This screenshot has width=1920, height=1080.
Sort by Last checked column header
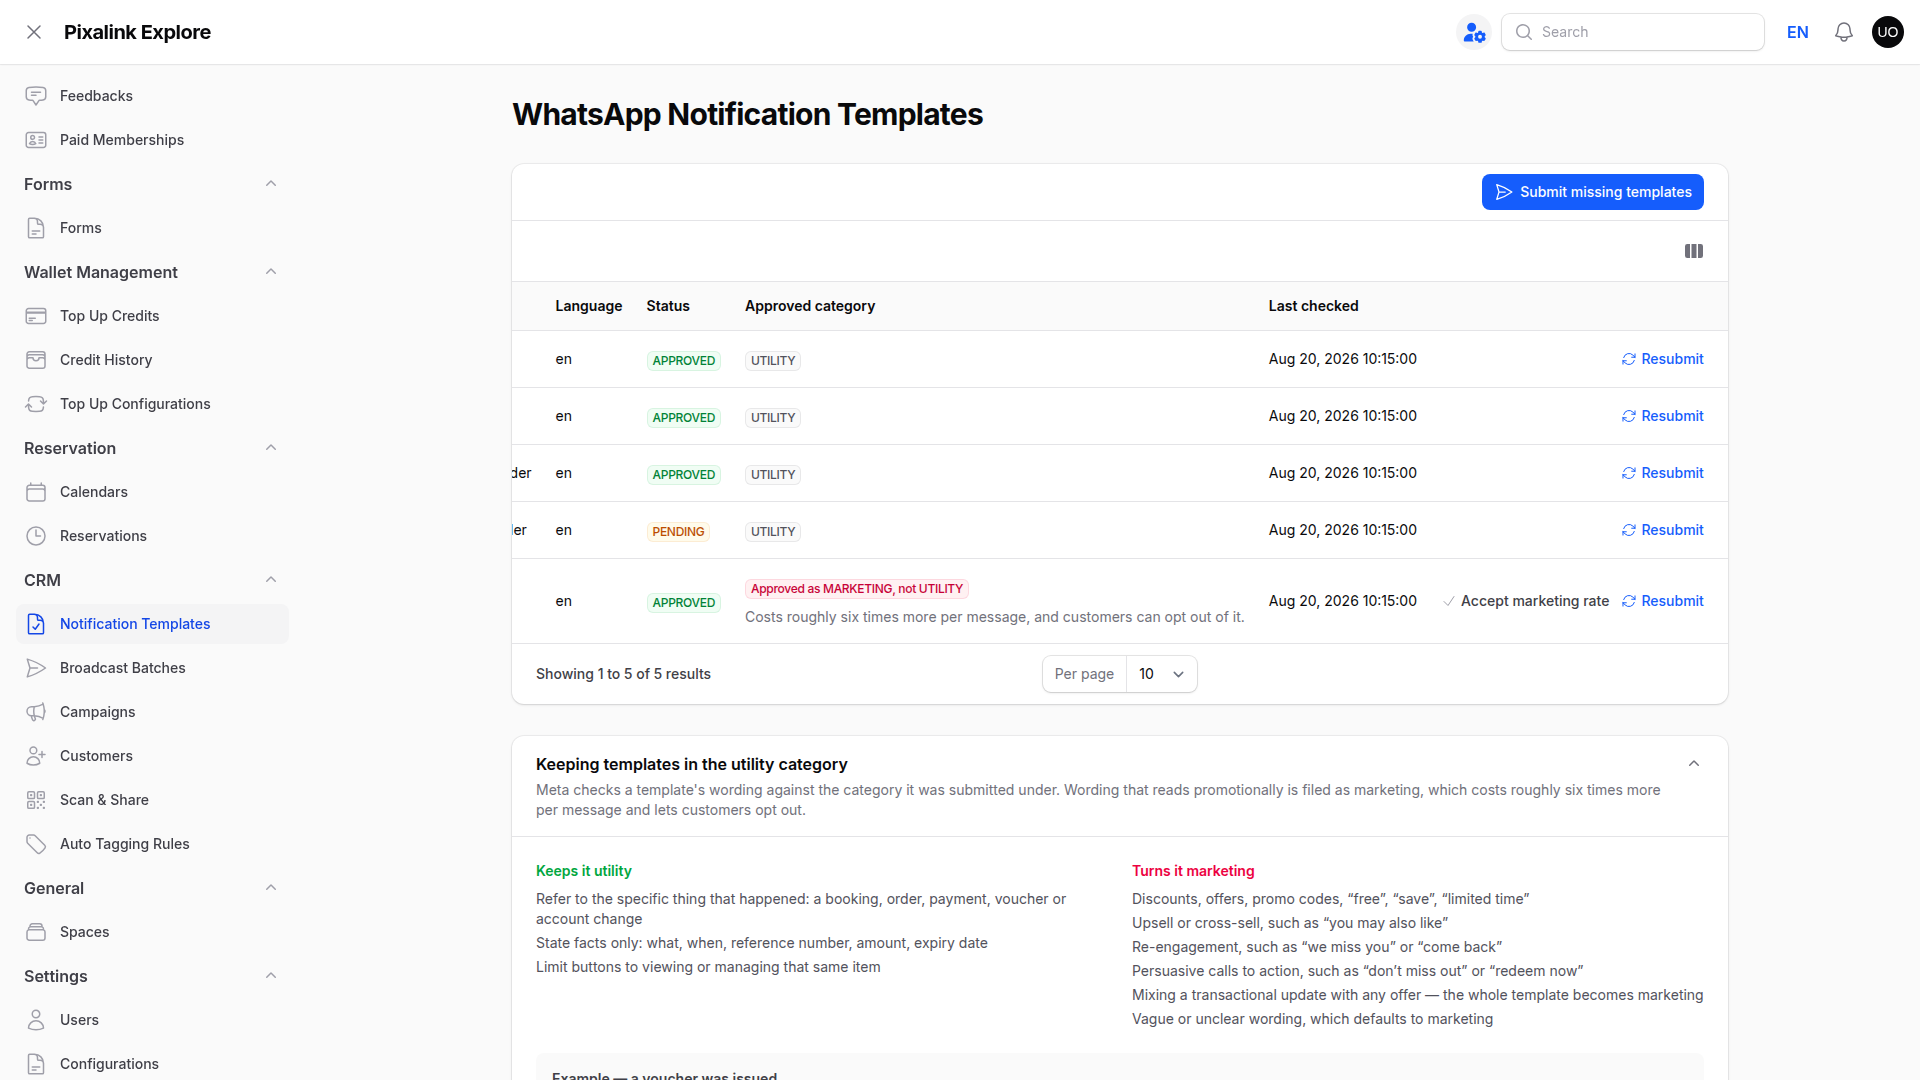(1313, 306)
